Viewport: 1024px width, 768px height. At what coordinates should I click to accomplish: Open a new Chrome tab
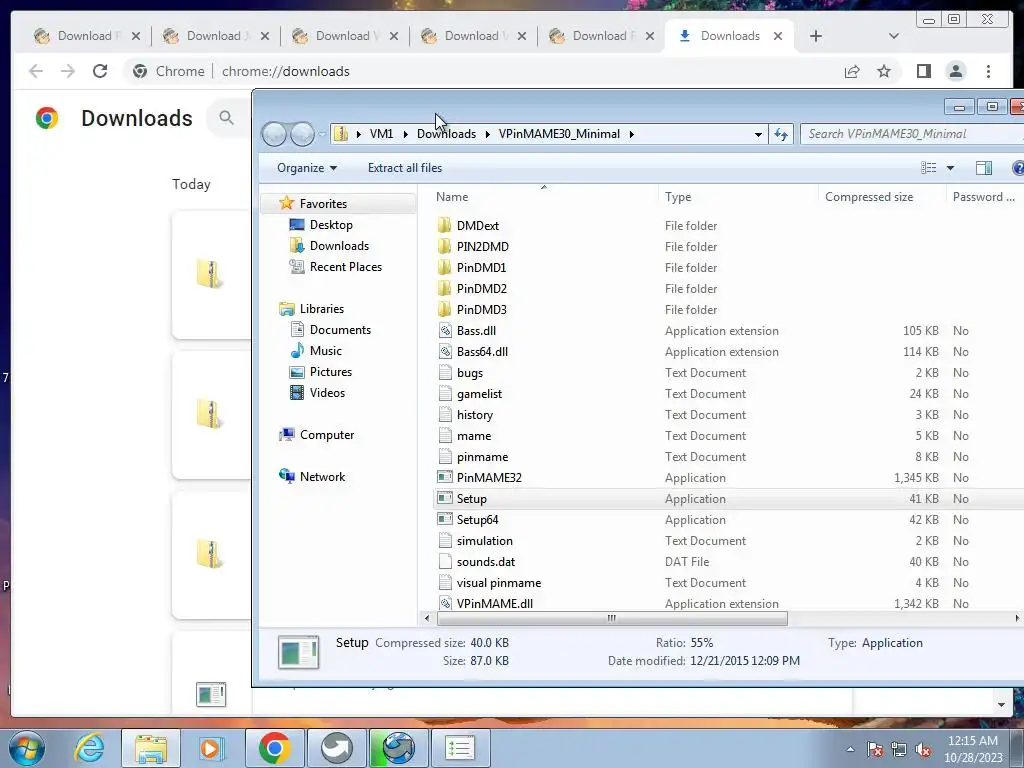click(x=815, y=36)
